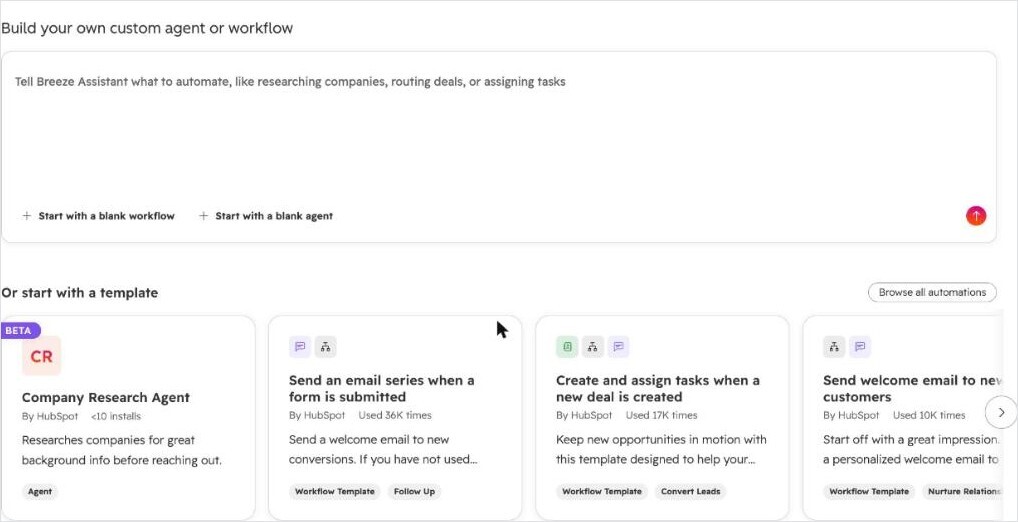The height and width of the screenshot is (522, 1018).
Task: Open the CR Company Research Agent logo
Action: click(42, 356)
